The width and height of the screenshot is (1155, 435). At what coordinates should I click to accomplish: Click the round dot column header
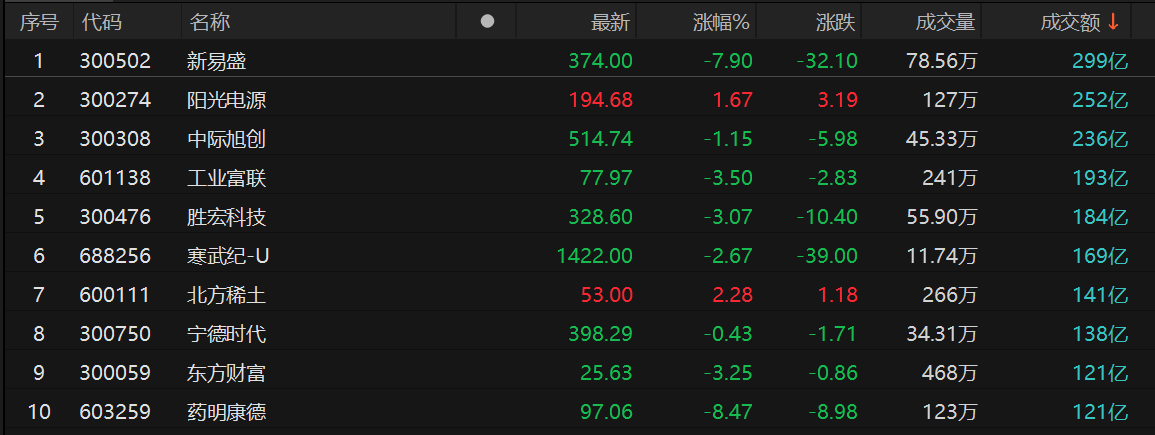(487, 22)
